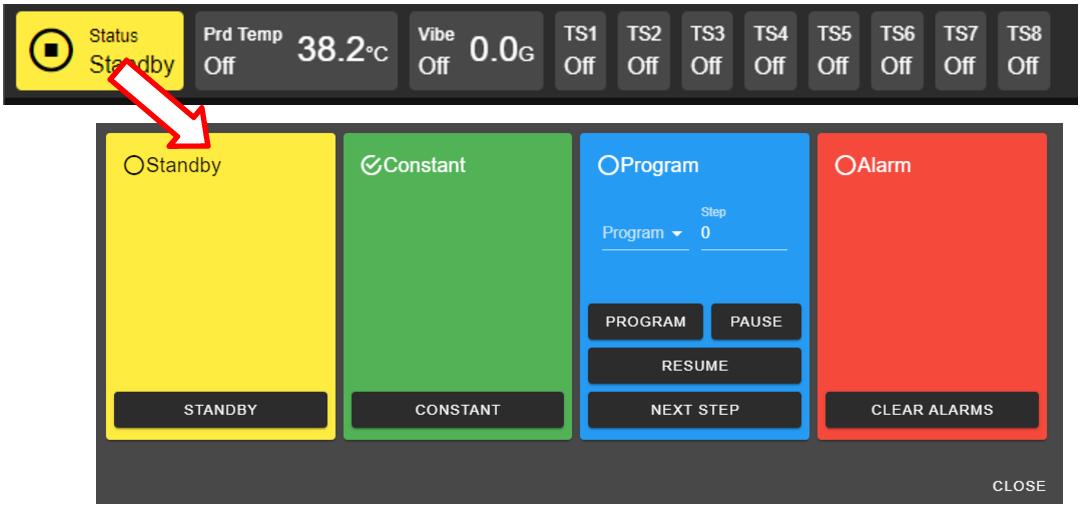Image resolution: width=1084 pixels, height=511 pixels.
Task: Click the 'Status' text in the yellow tile
Action: (113, 37)
